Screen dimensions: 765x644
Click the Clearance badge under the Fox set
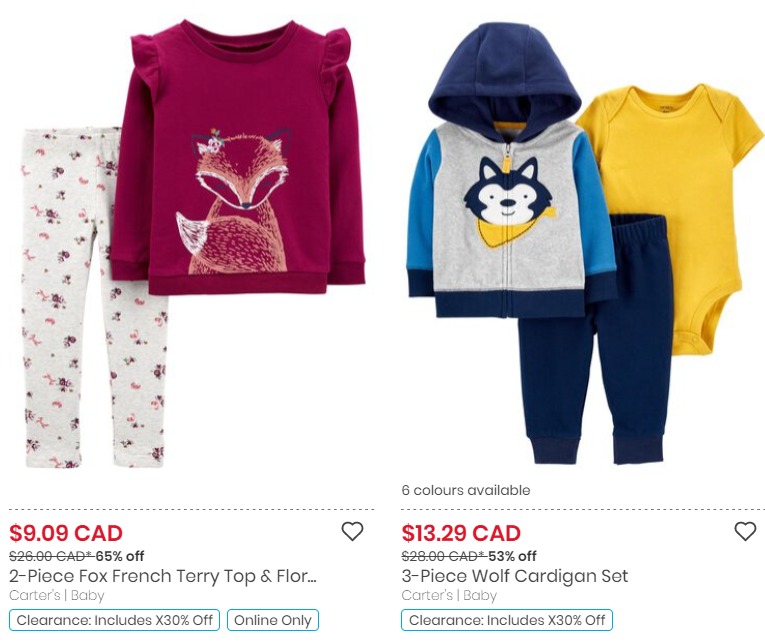pos(115,620)
